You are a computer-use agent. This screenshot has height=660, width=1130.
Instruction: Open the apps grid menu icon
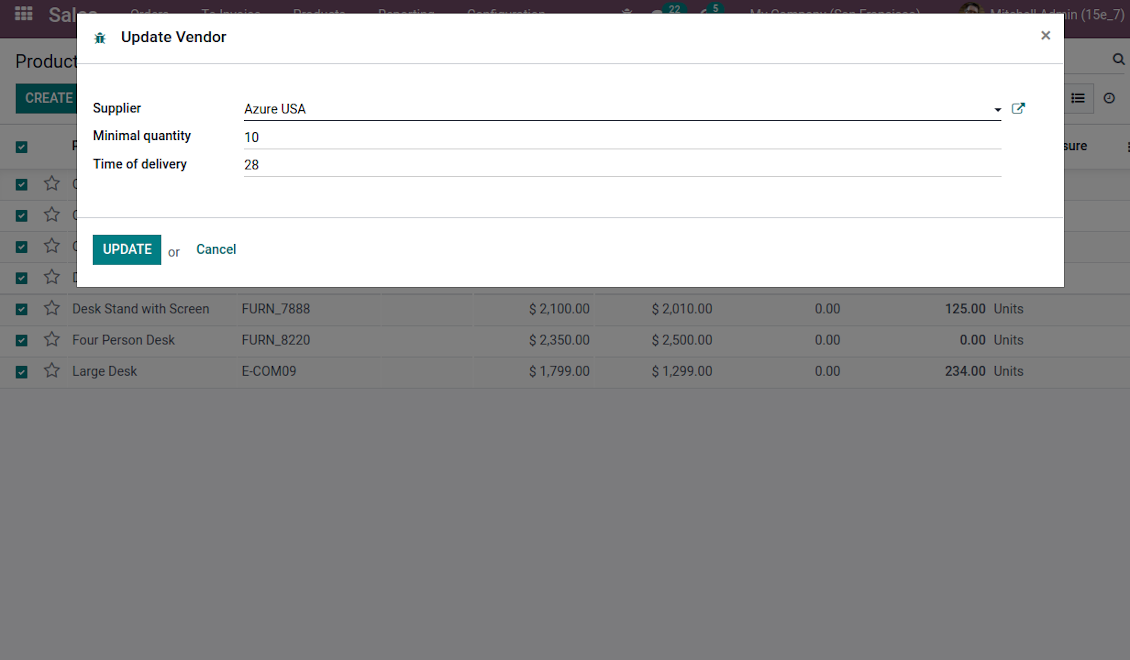tap(24, 13)
